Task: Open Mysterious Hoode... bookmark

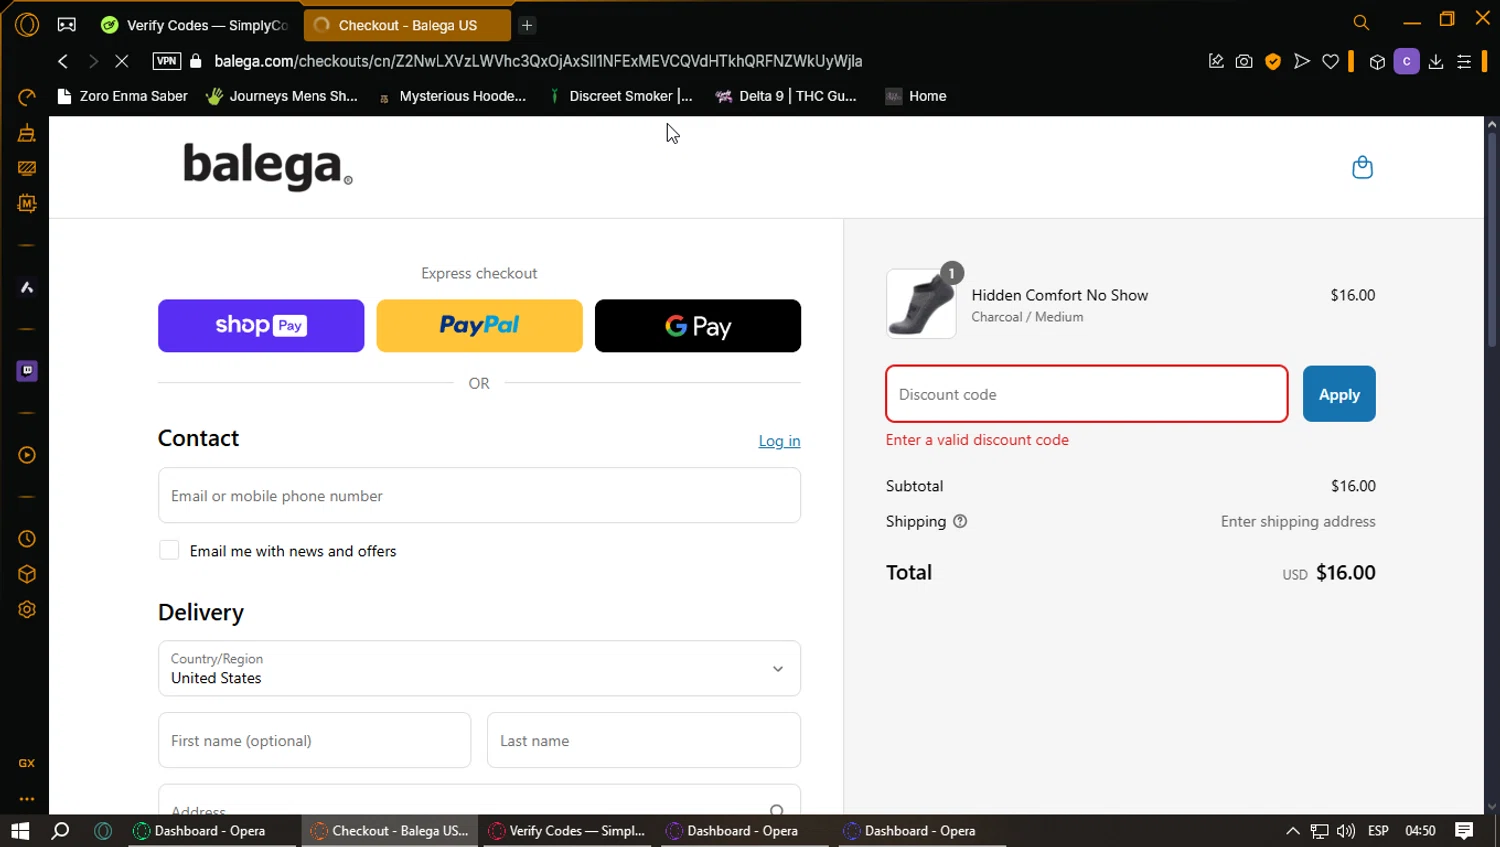Action: [x=451, y=96]
